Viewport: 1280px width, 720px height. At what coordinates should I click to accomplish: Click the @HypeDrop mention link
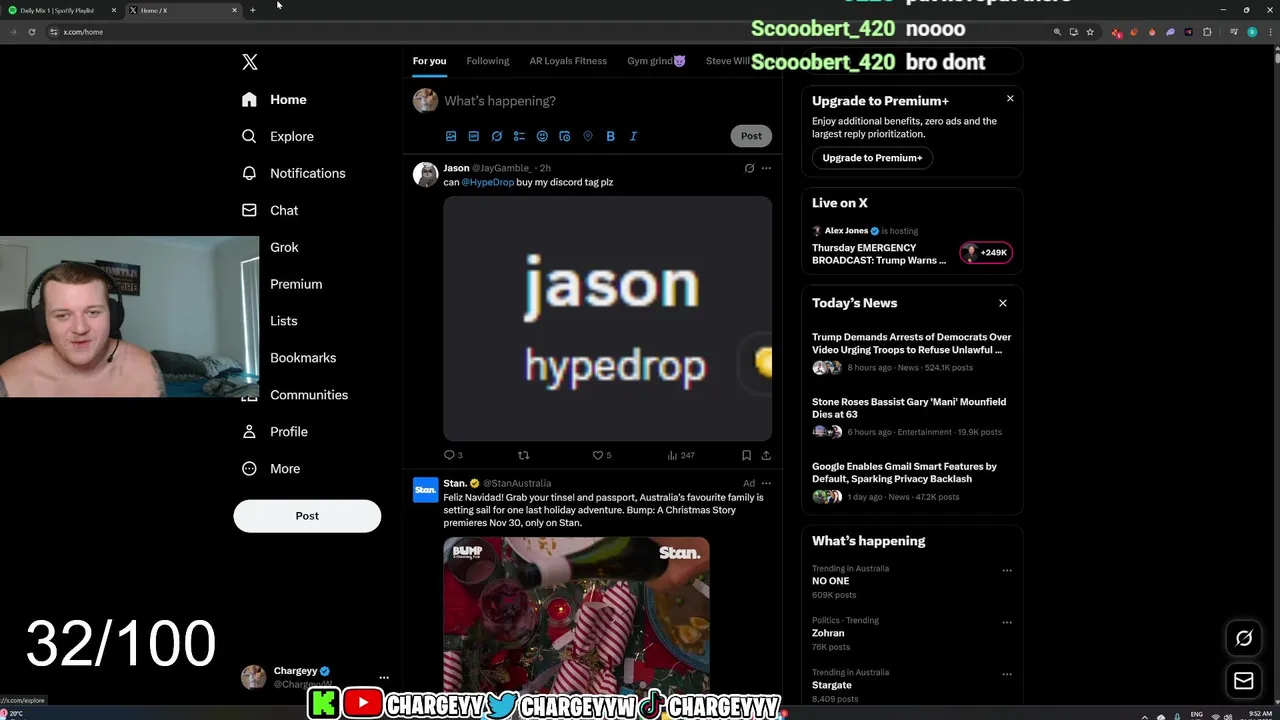pos(488,182)
